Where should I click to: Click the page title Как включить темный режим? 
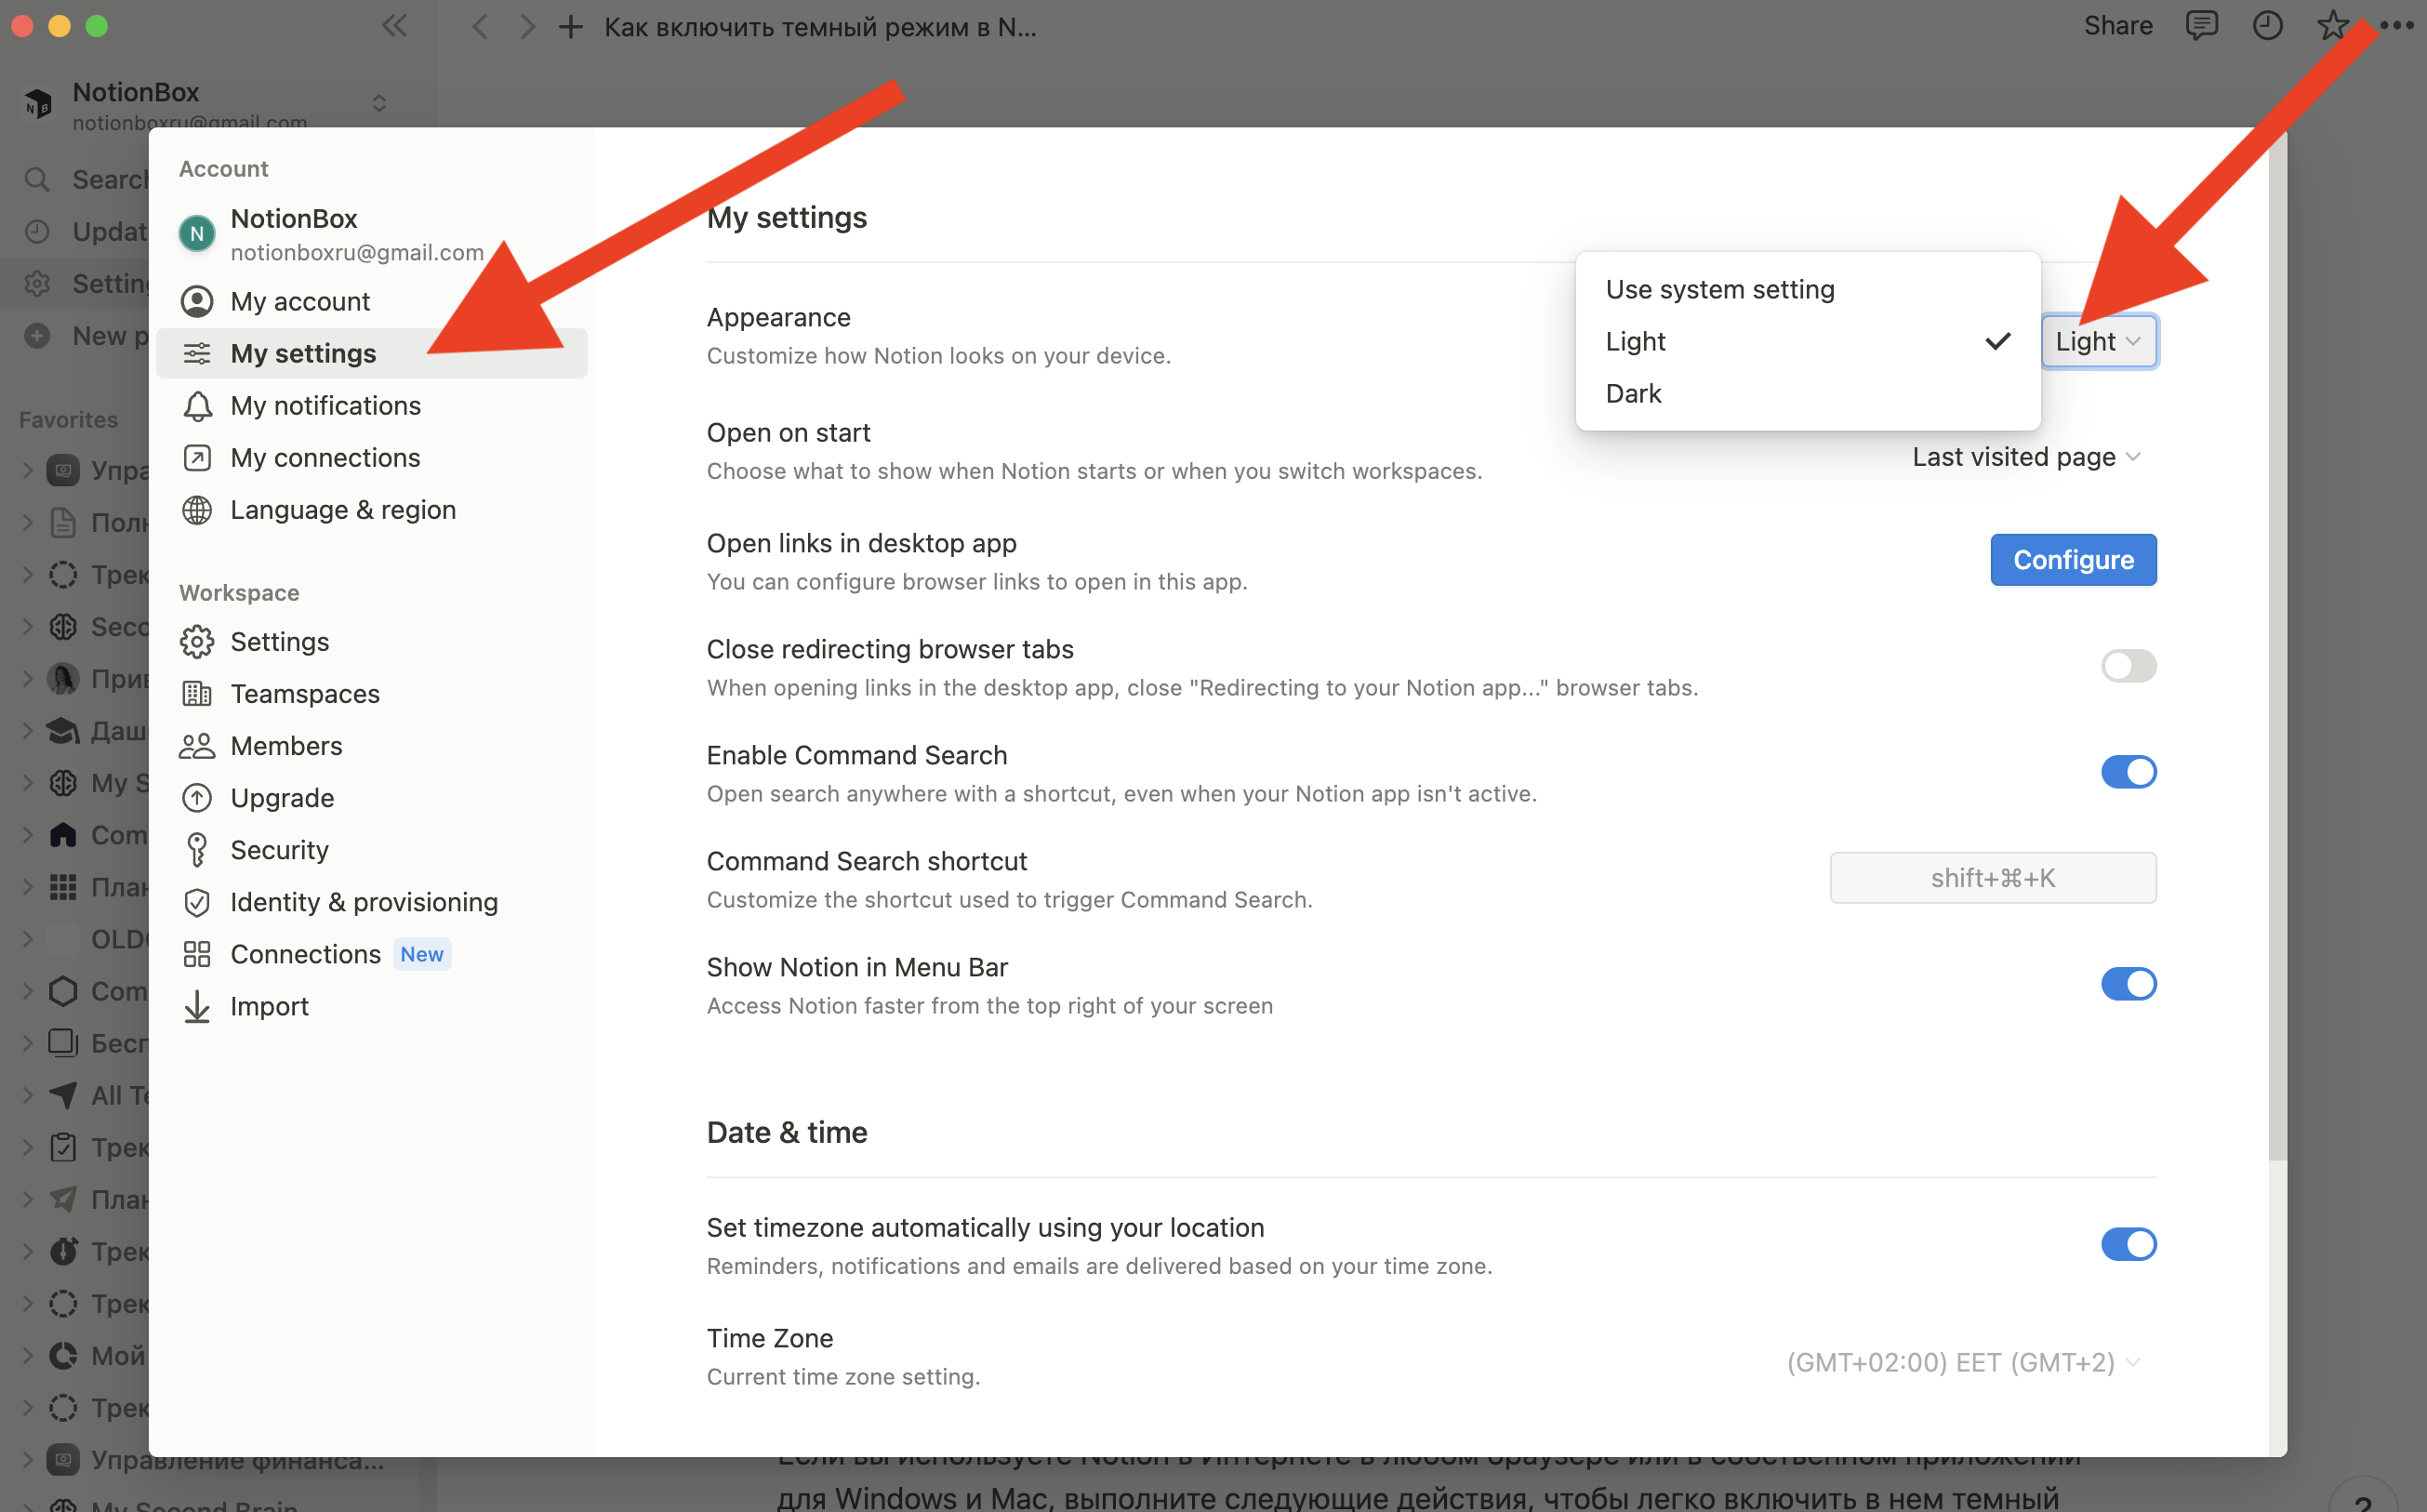tap(819, 27)
